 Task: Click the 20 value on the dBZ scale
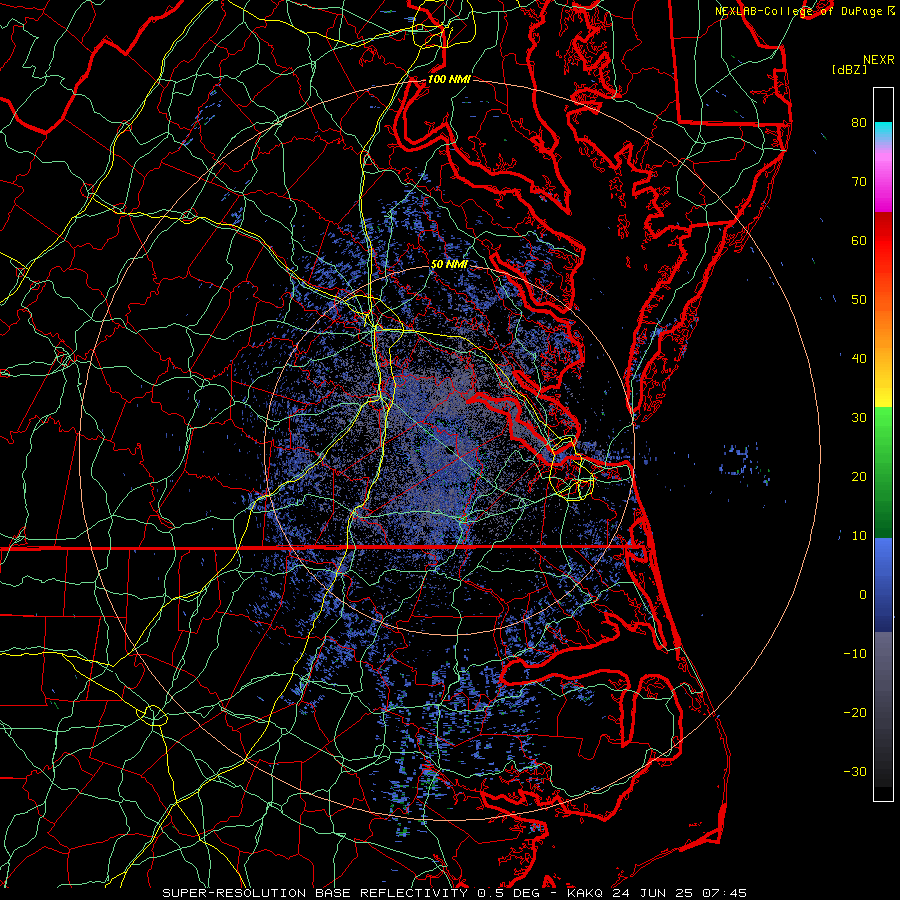pyautogui.click(x=859, y=477)
